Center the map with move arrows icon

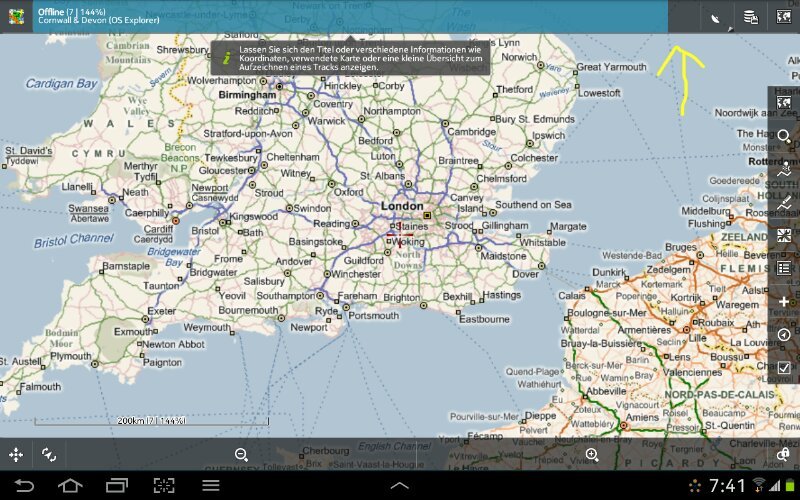pos(16,455)
